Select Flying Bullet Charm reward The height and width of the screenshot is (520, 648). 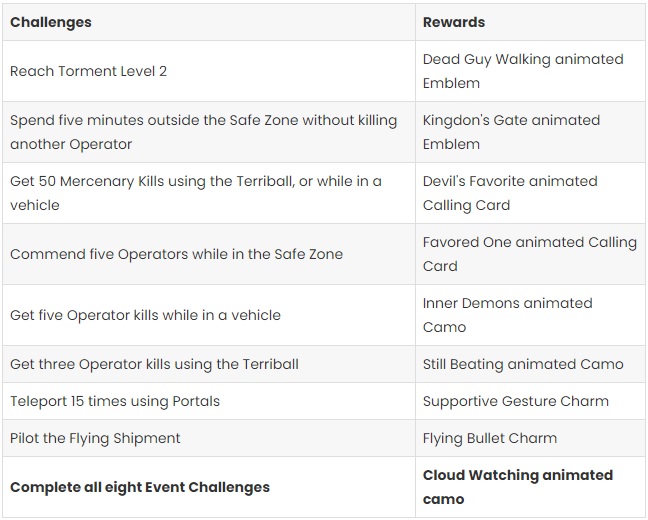tap(490, 438)
